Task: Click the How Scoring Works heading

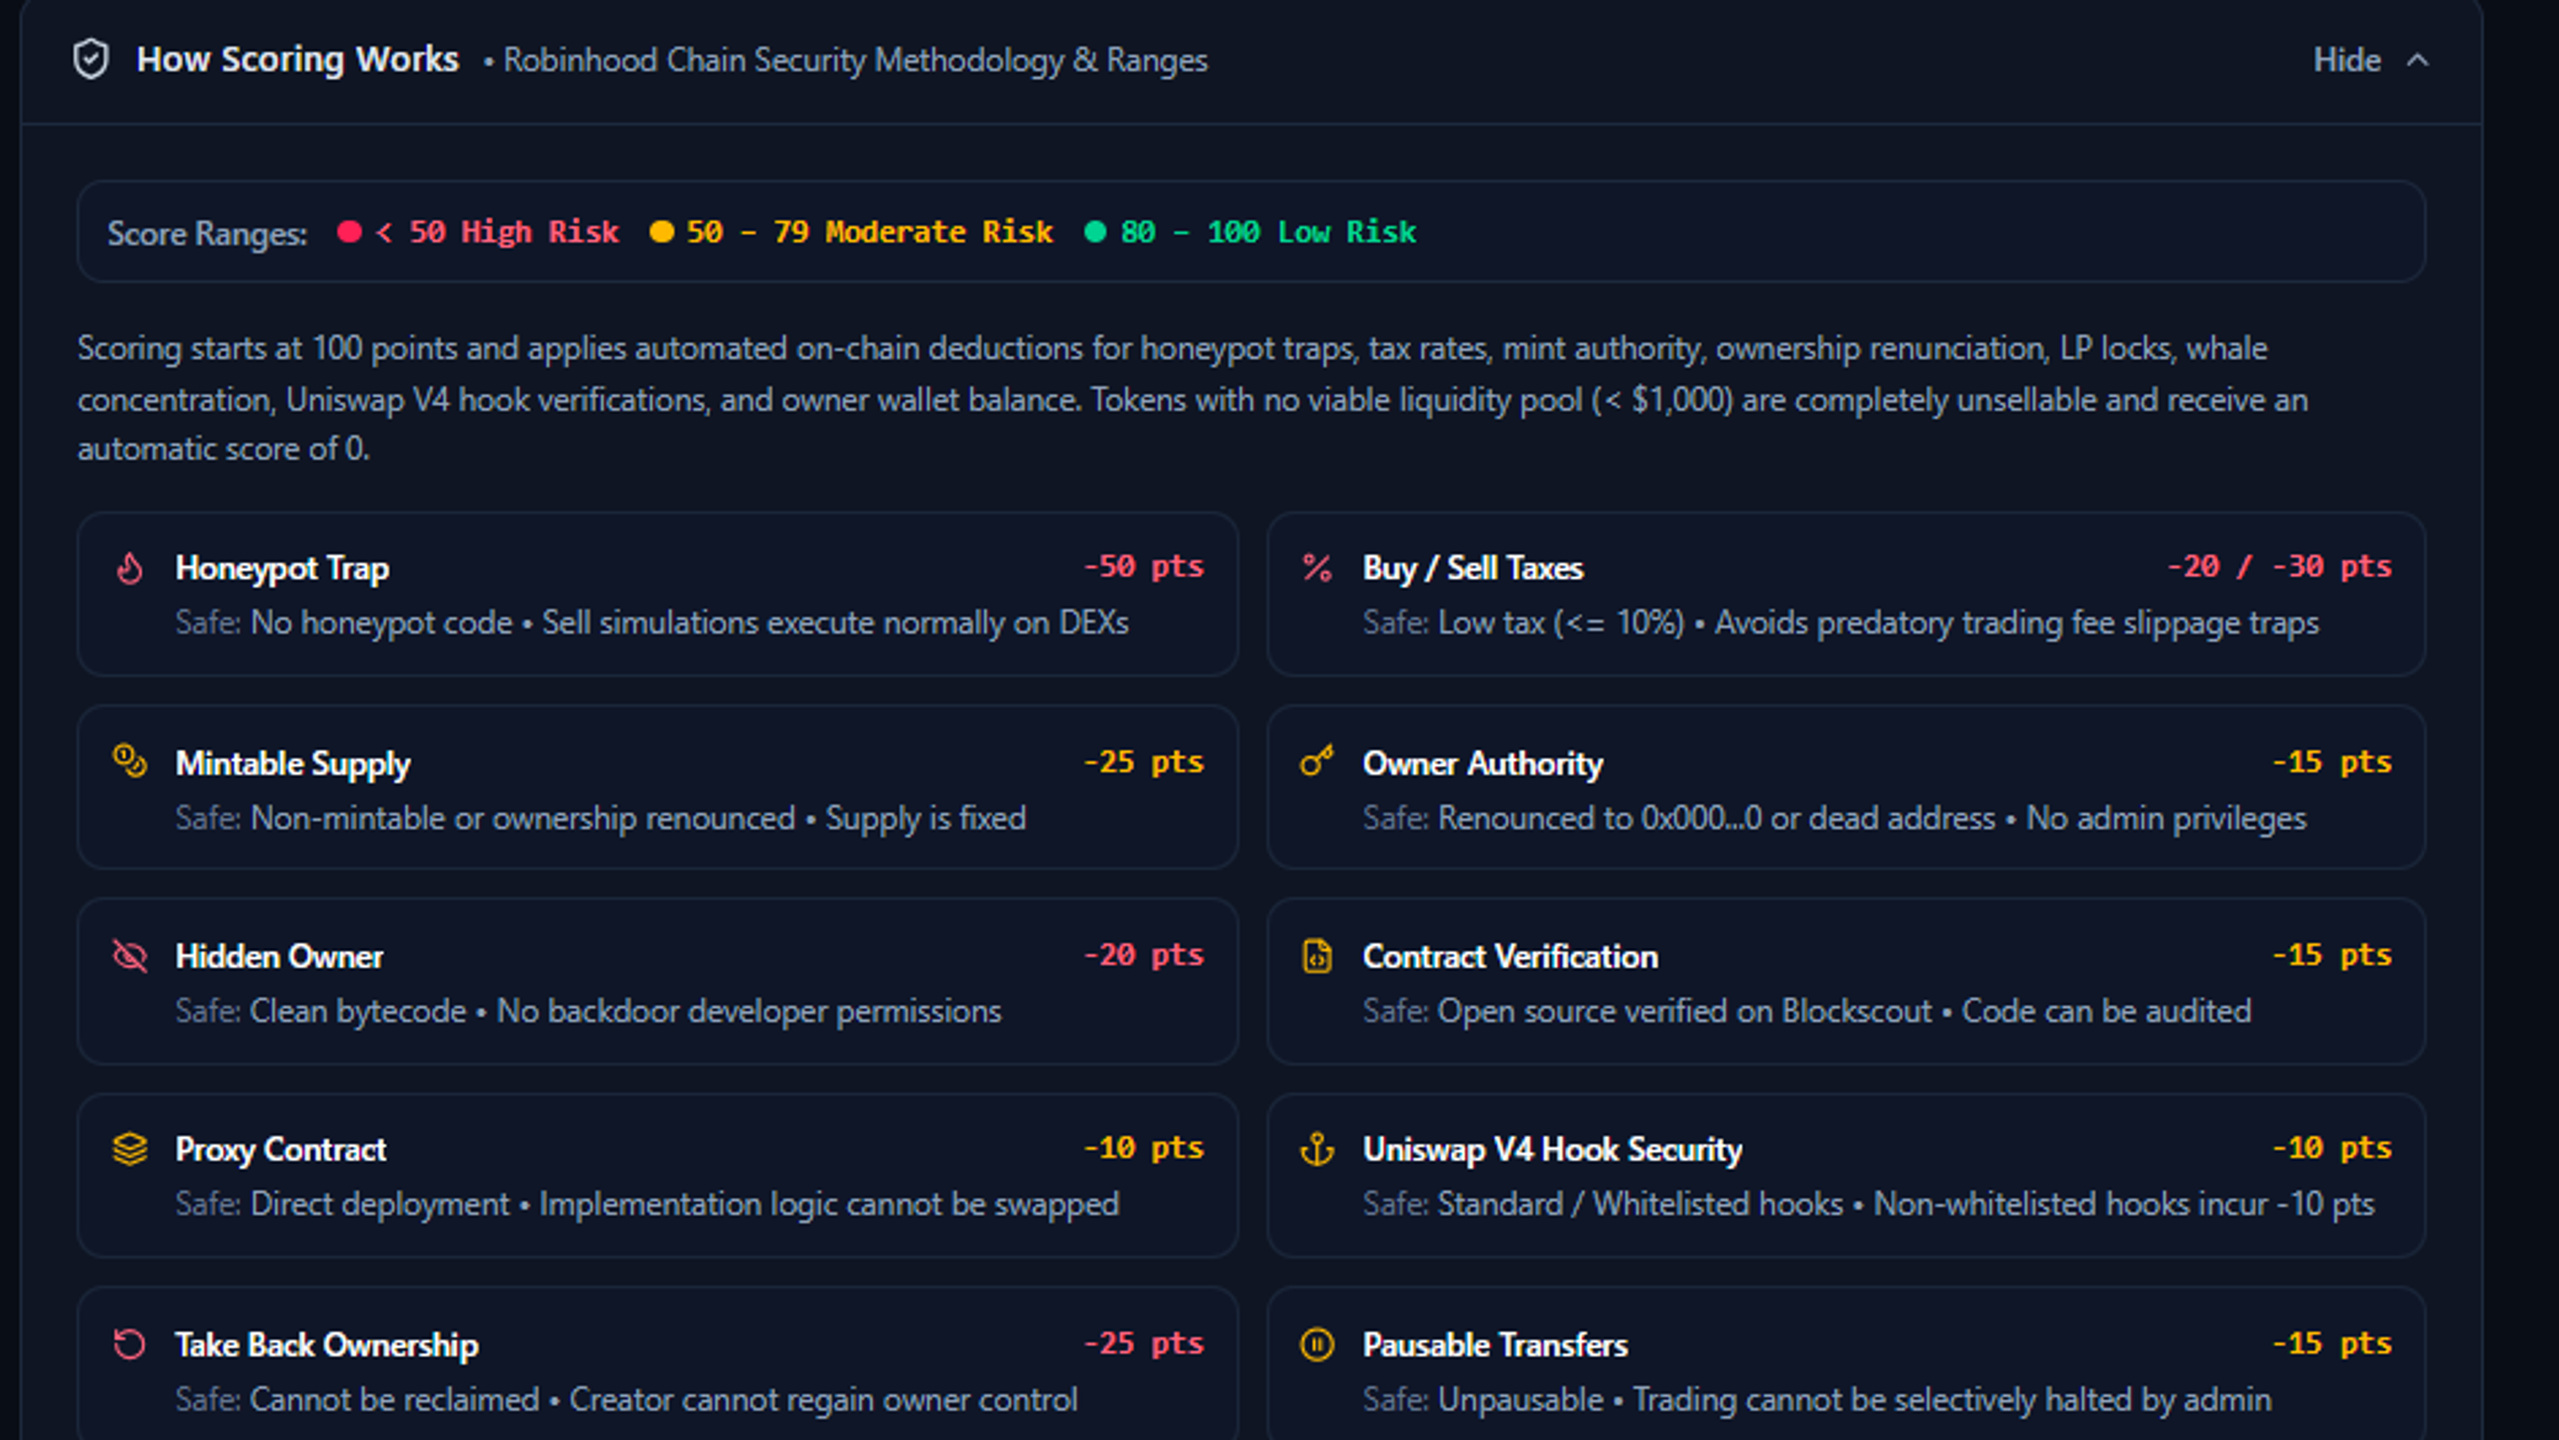Action: click(298, 59)
